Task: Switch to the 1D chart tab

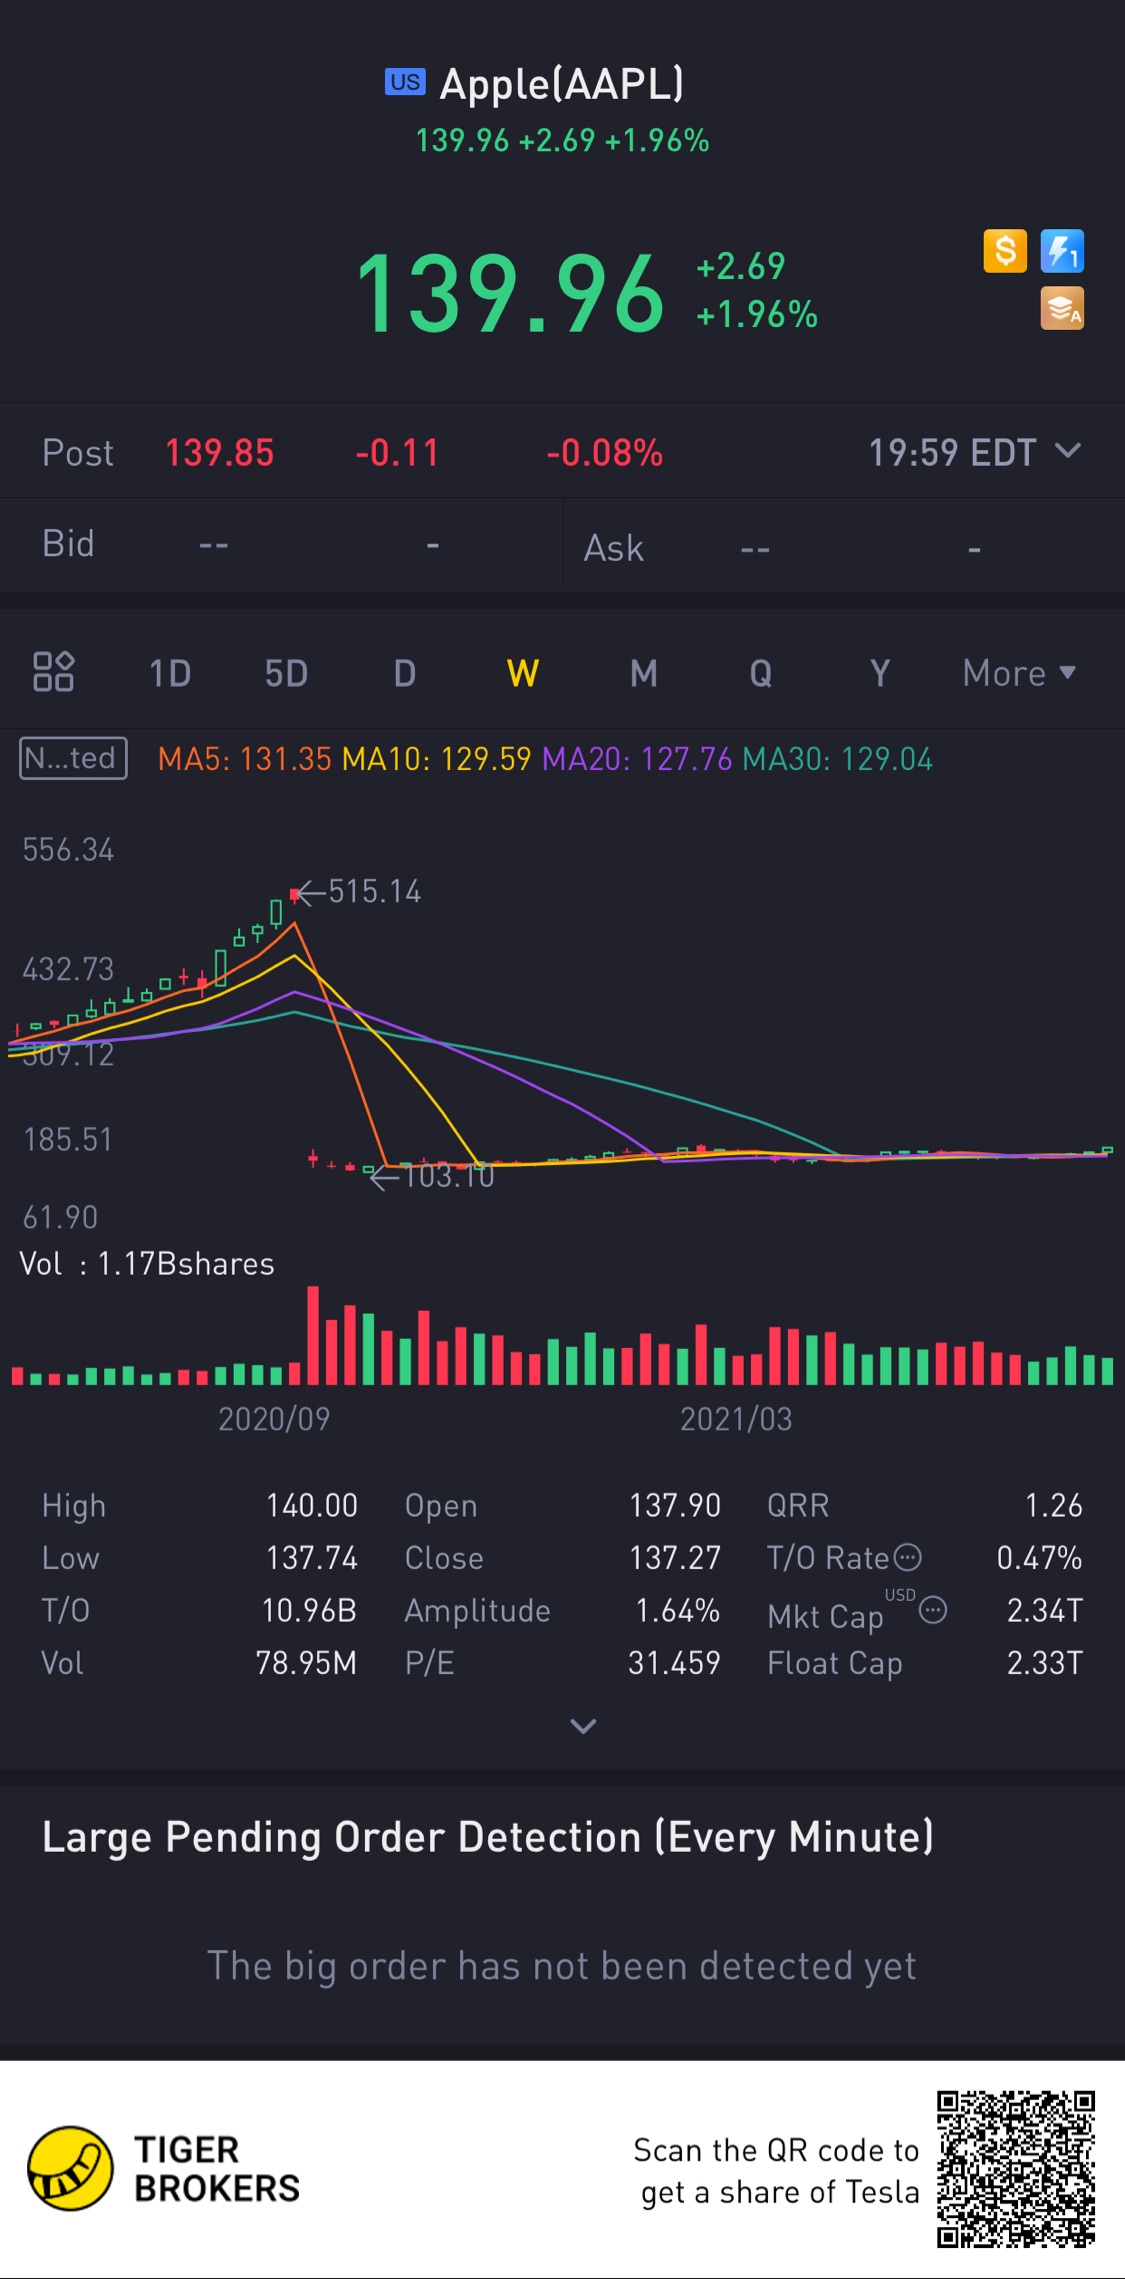Action: (170, 673)
